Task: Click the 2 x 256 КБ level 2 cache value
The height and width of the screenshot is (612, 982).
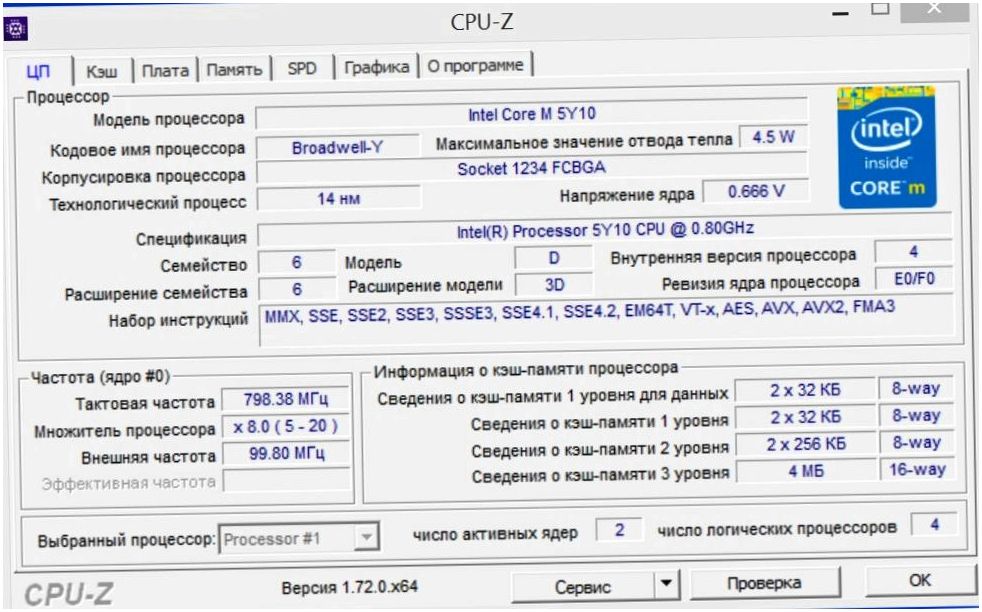Action: 806,444
